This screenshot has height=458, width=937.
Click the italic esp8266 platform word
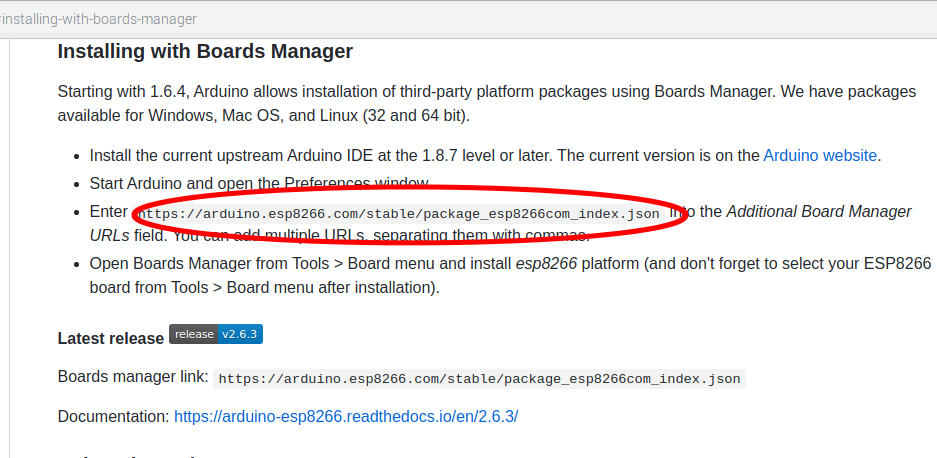pyautogui.click(x=546, y=264)
